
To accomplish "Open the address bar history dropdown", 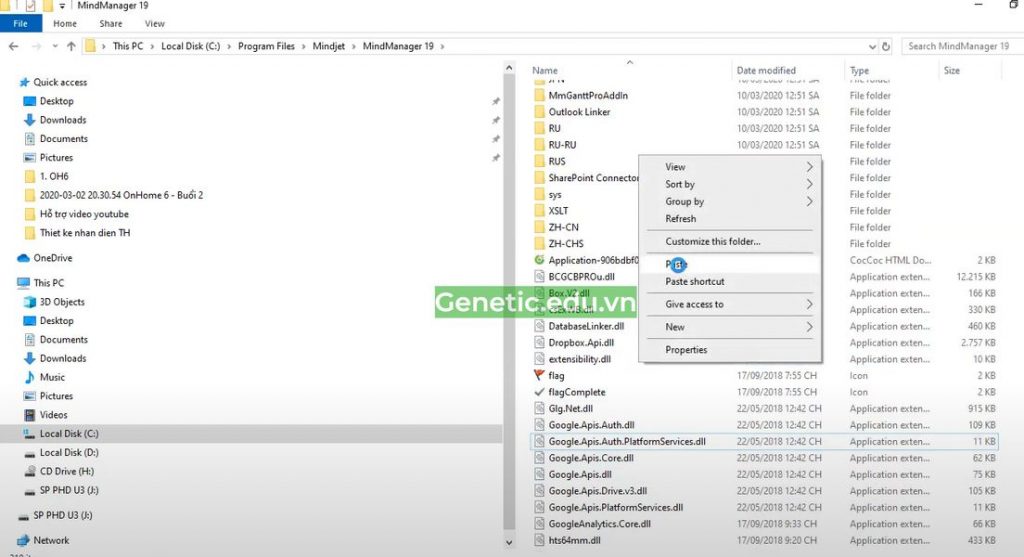I will [872, 46].
